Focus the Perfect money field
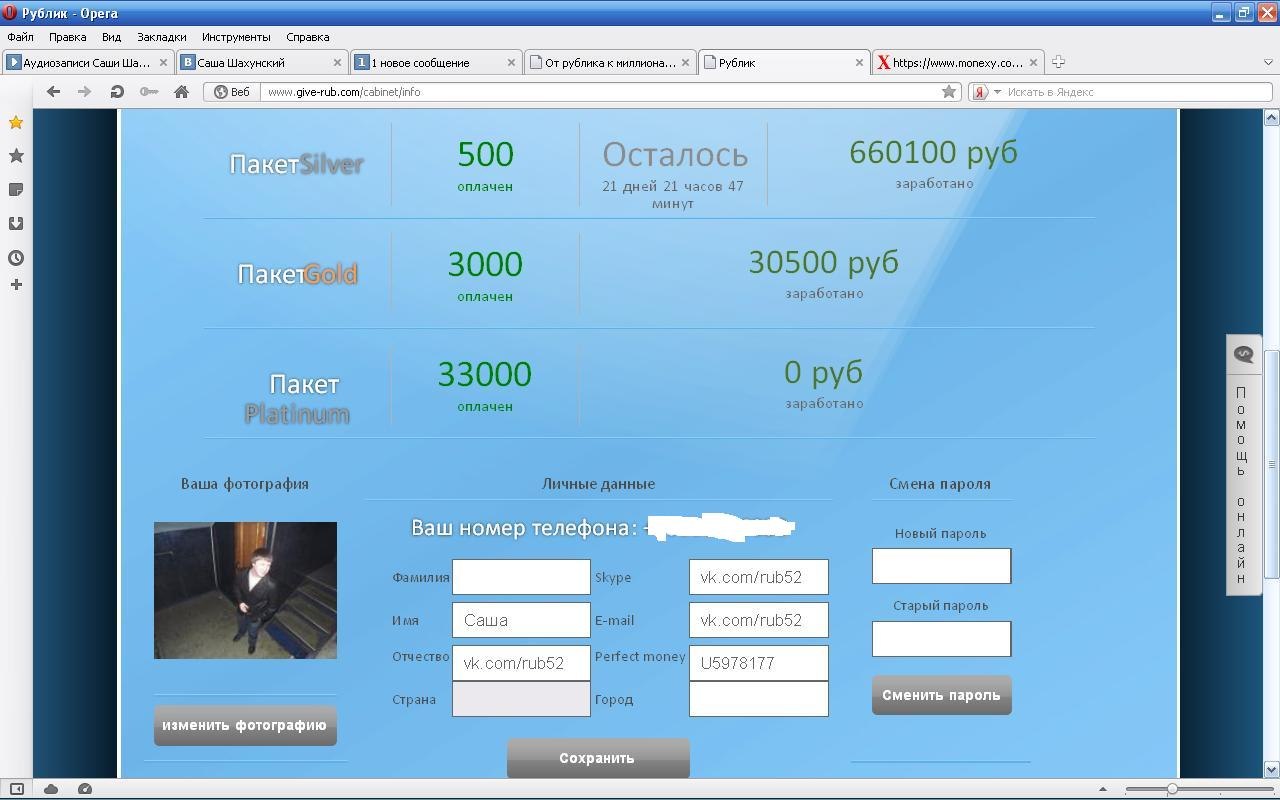 click(x=759, y=663)
